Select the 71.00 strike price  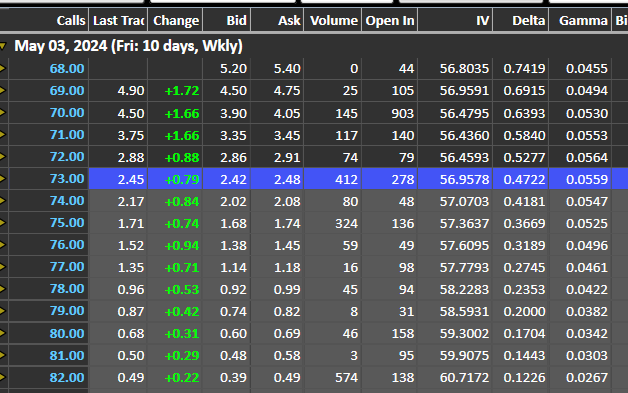tap(67, 135)
